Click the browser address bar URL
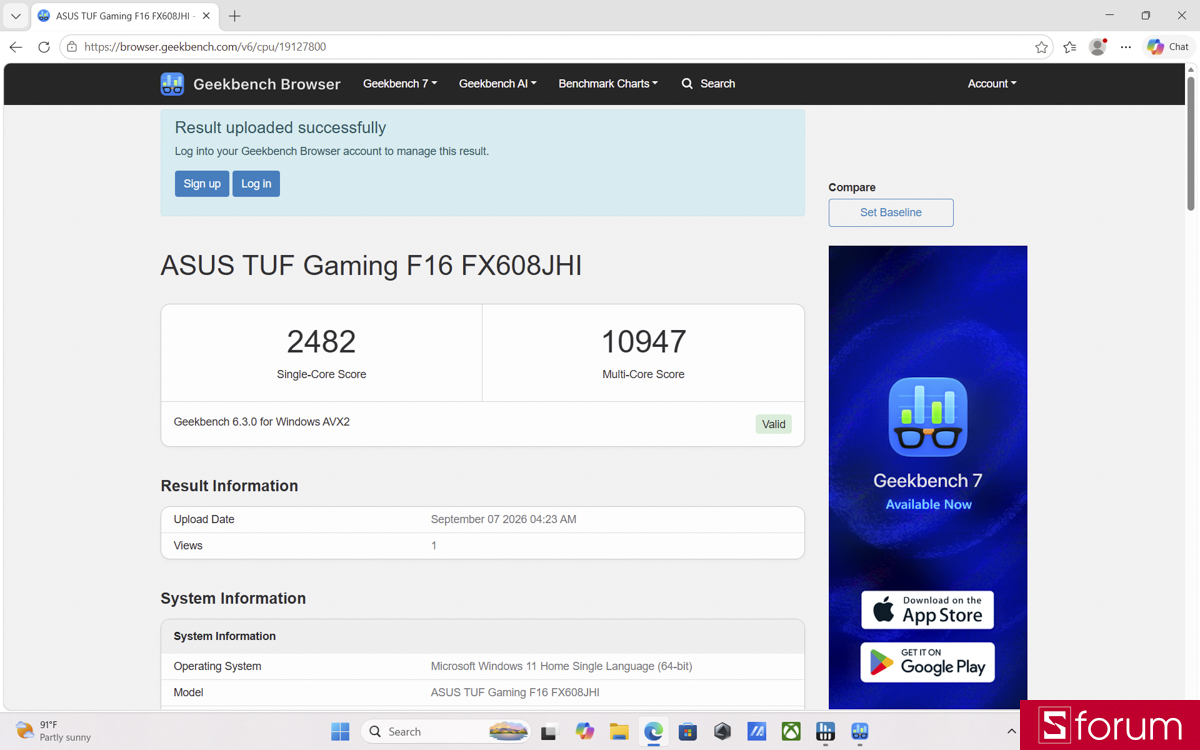The height and width of the screenshot is (750, 1200). coord(205,47)
